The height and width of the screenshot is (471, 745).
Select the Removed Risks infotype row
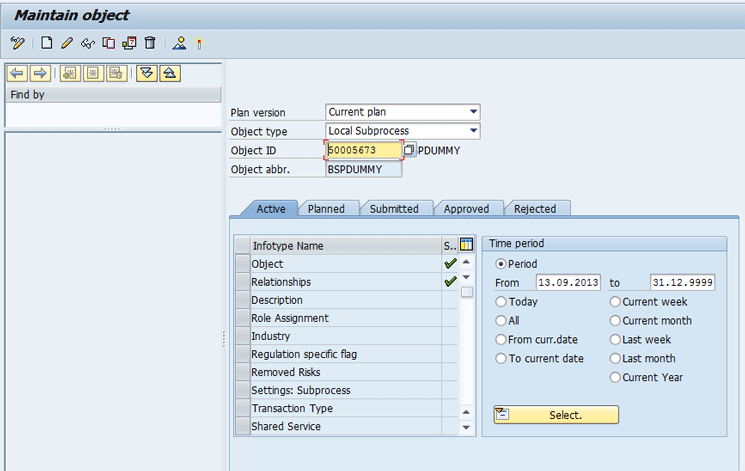346,372
